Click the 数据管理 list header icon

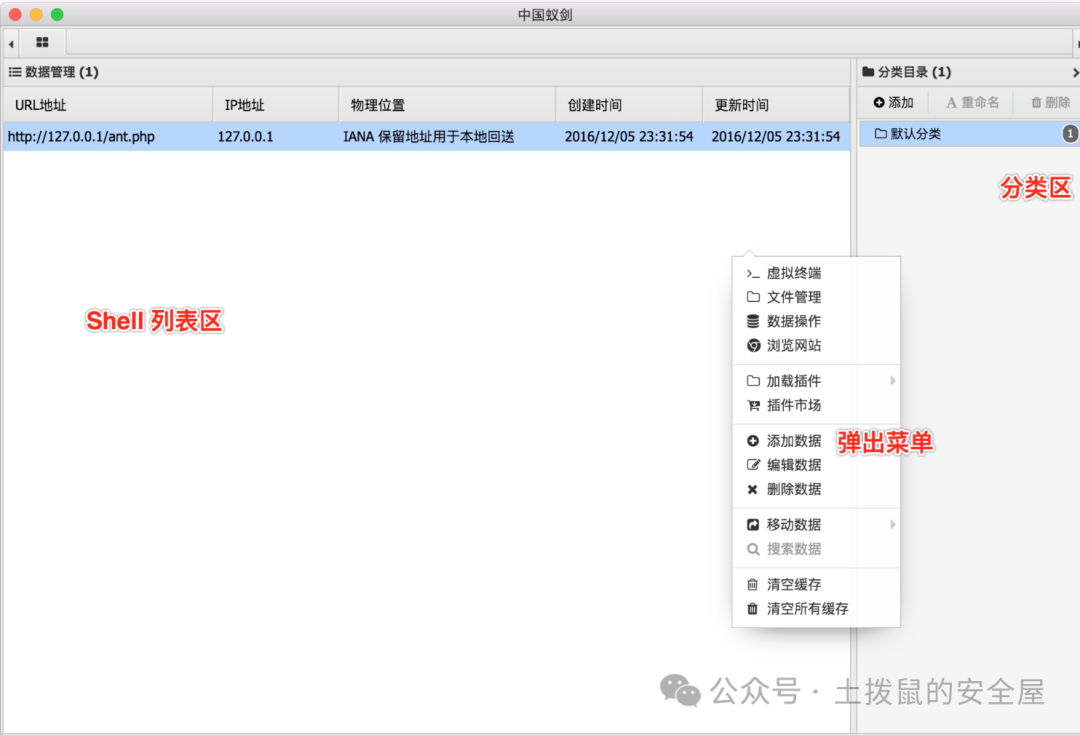click(14, 72)
